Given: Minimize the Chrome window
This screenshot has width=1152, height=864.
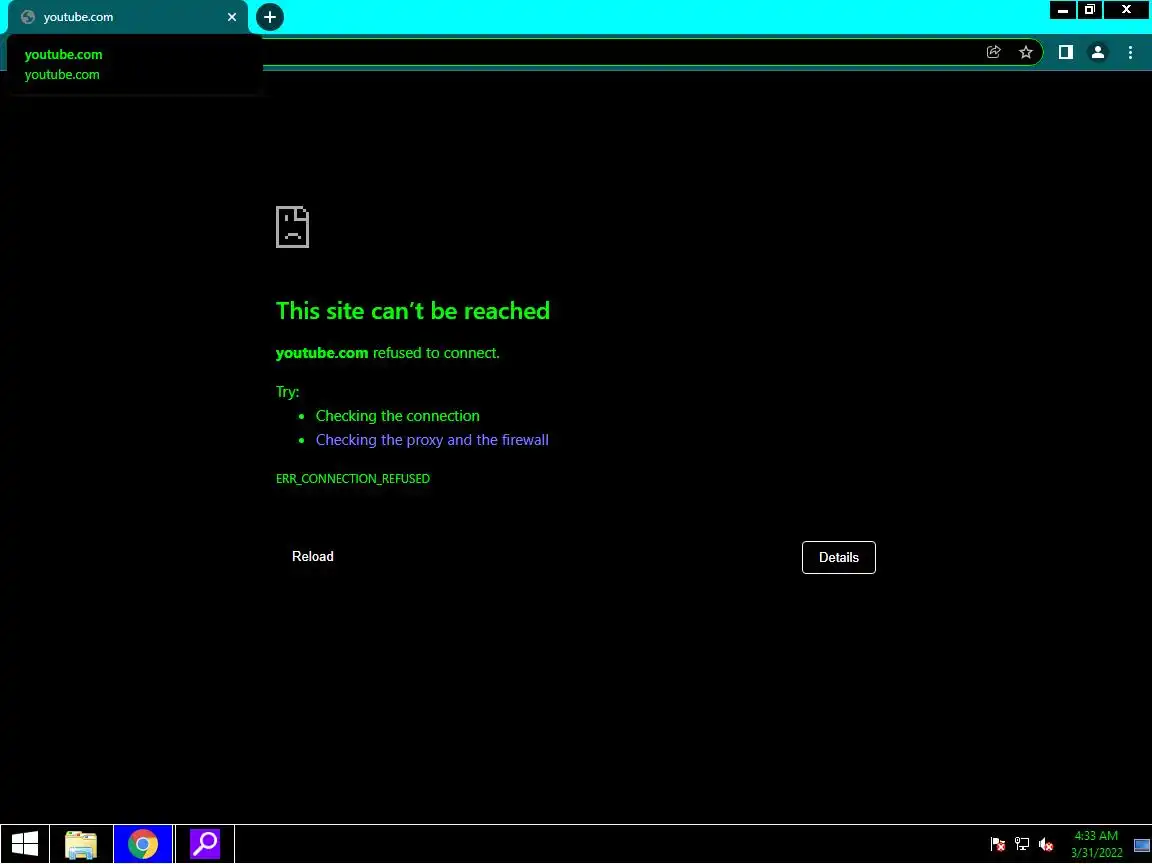Looking at the screenshot, I should coord(1062,10).
